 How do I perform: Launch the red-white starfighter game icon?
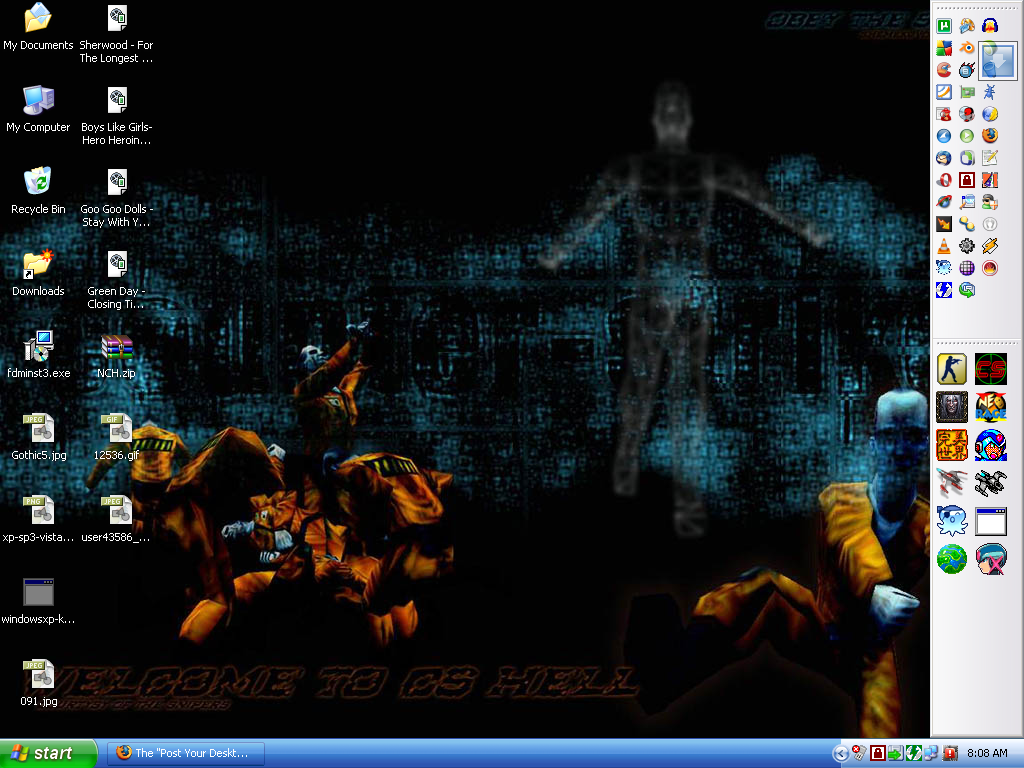coord(952,483)
